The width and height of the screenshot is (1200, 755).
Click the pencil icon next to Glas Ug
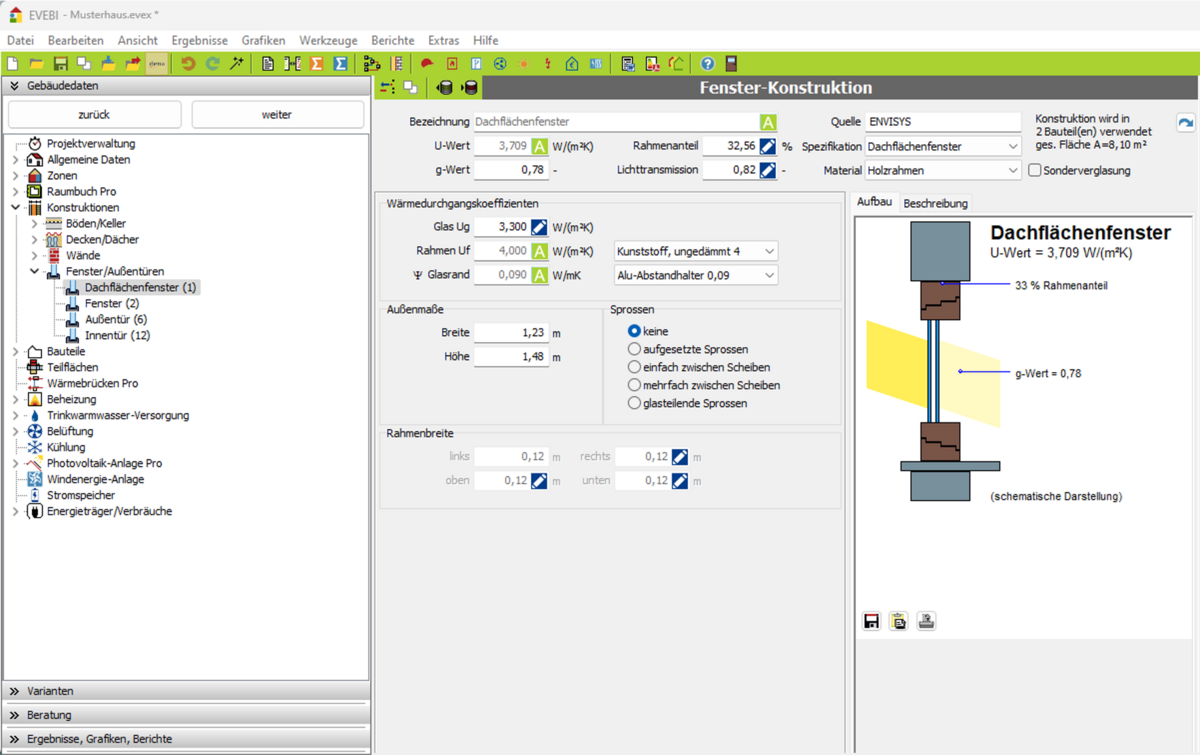pos(539,228)
